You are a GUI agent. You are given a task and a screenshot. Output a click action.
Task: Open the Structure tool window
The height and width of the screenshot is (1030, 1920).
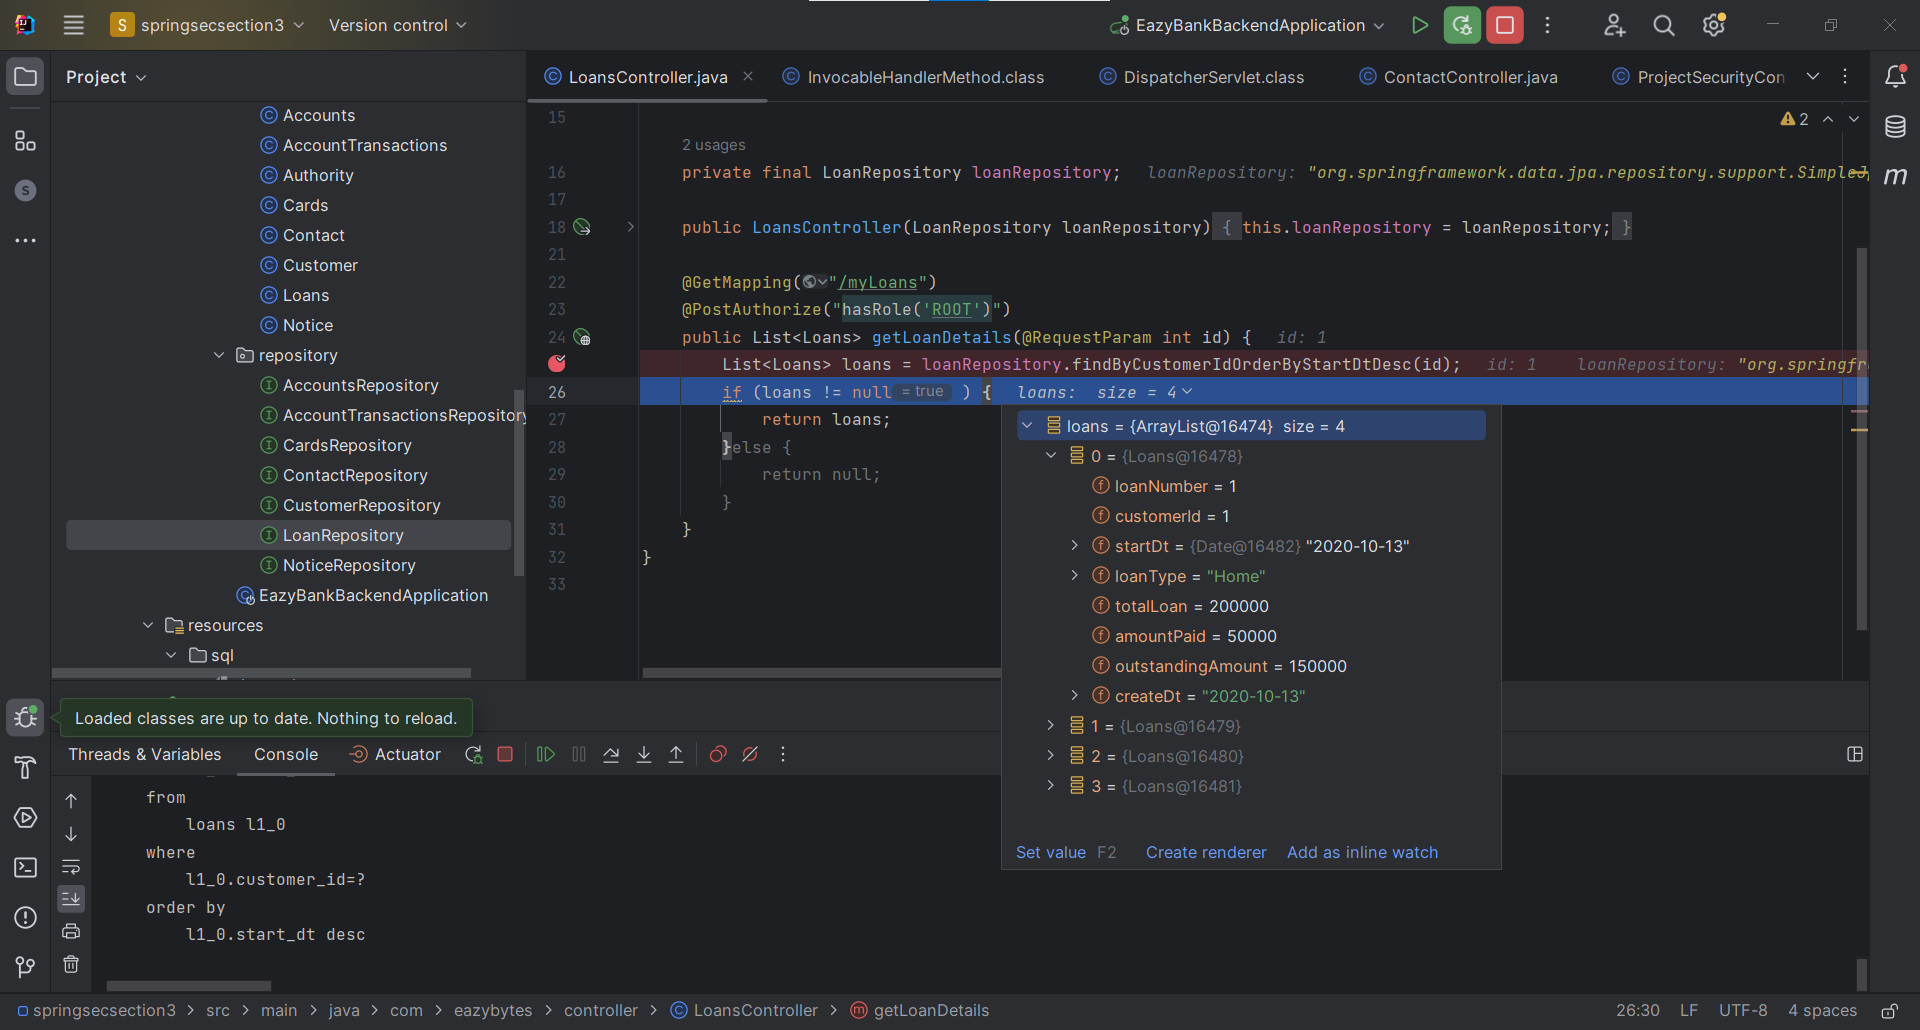(25, 141)
